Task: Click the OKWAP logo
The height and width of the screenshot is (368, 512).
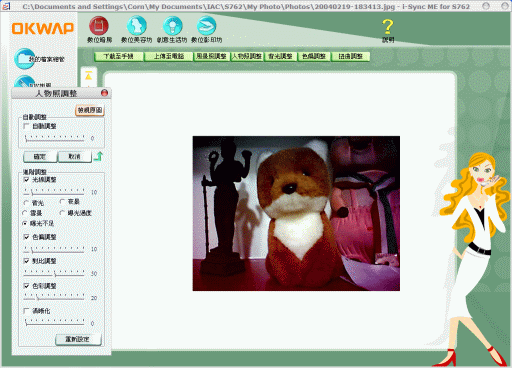Action: 43,29
